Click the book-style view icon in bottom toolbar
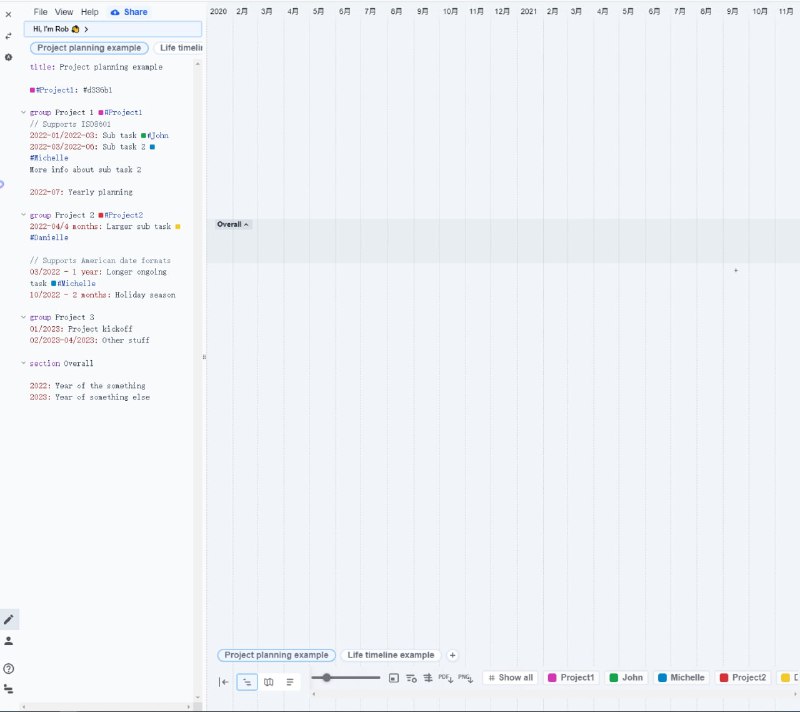800x712 pixels. click(x=268, y=681)
